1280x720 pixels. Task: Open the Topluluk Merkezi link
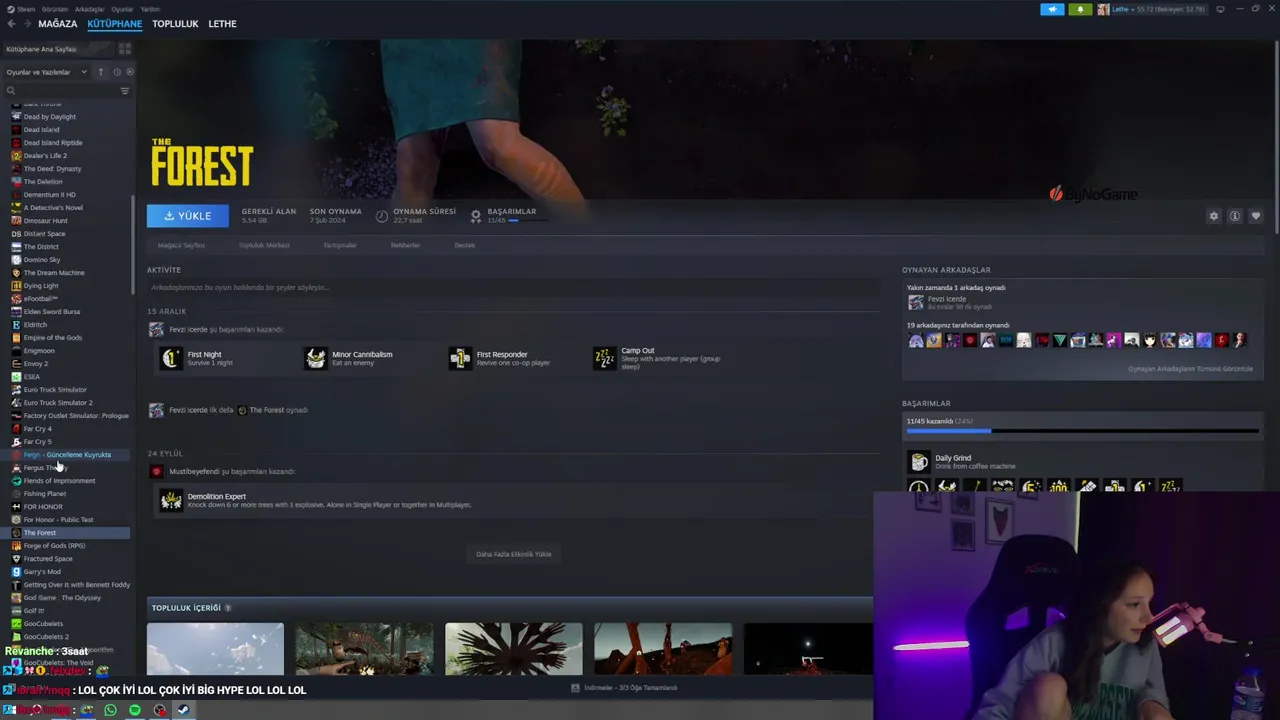click(x=264, y=245)
